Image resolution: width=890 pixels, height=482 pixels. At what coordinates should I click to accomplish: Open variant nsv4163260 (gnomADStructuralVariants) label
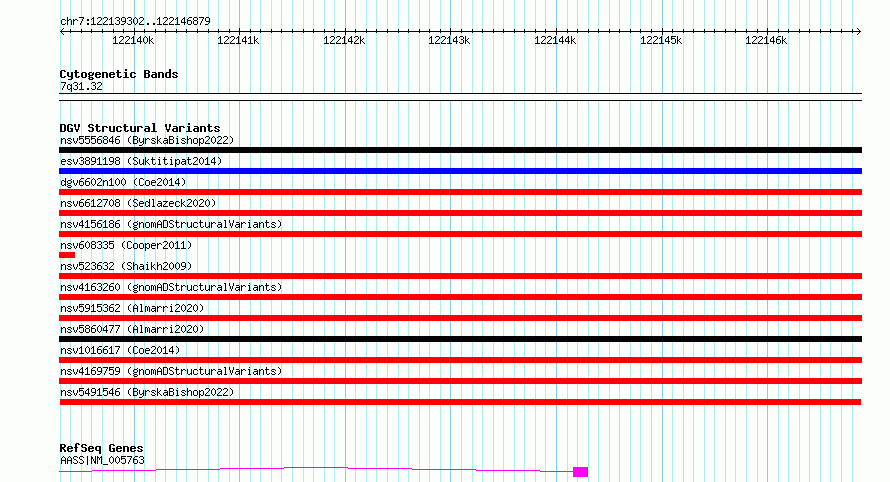[171, 287]
